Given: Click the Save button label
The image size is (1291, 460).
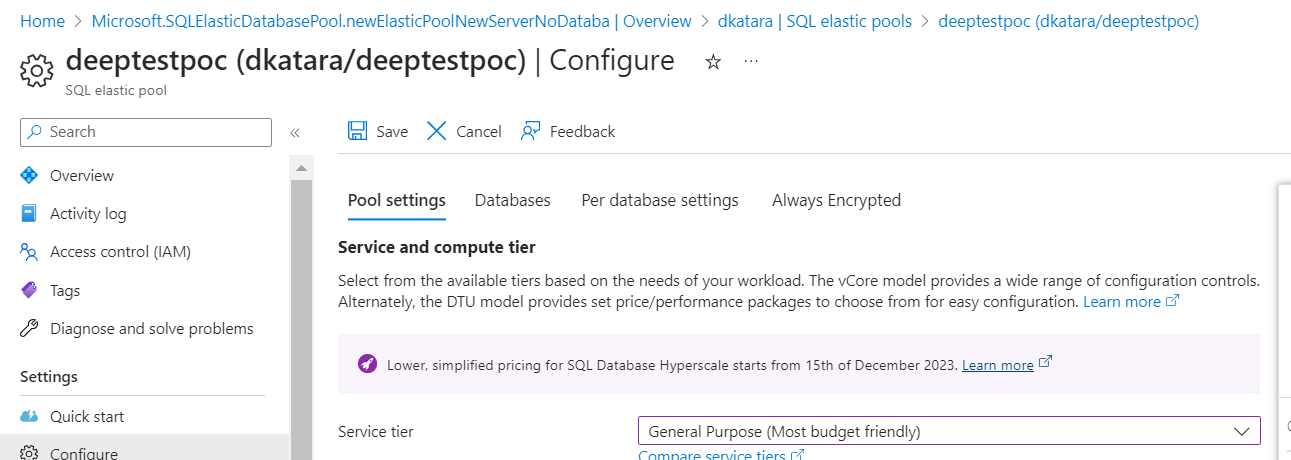Looking at the screenshot, I should point(392,131).
